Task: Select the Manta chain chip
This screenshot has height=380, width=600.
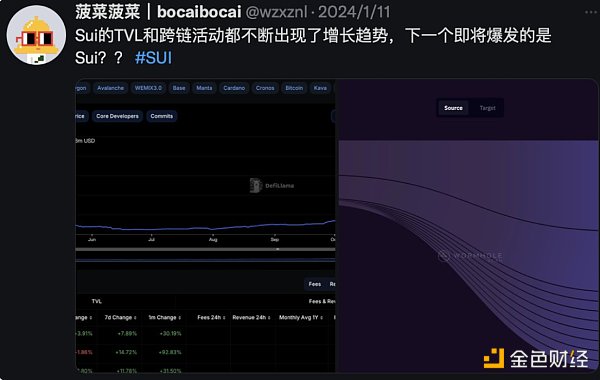Action: (x=204, y=88)
